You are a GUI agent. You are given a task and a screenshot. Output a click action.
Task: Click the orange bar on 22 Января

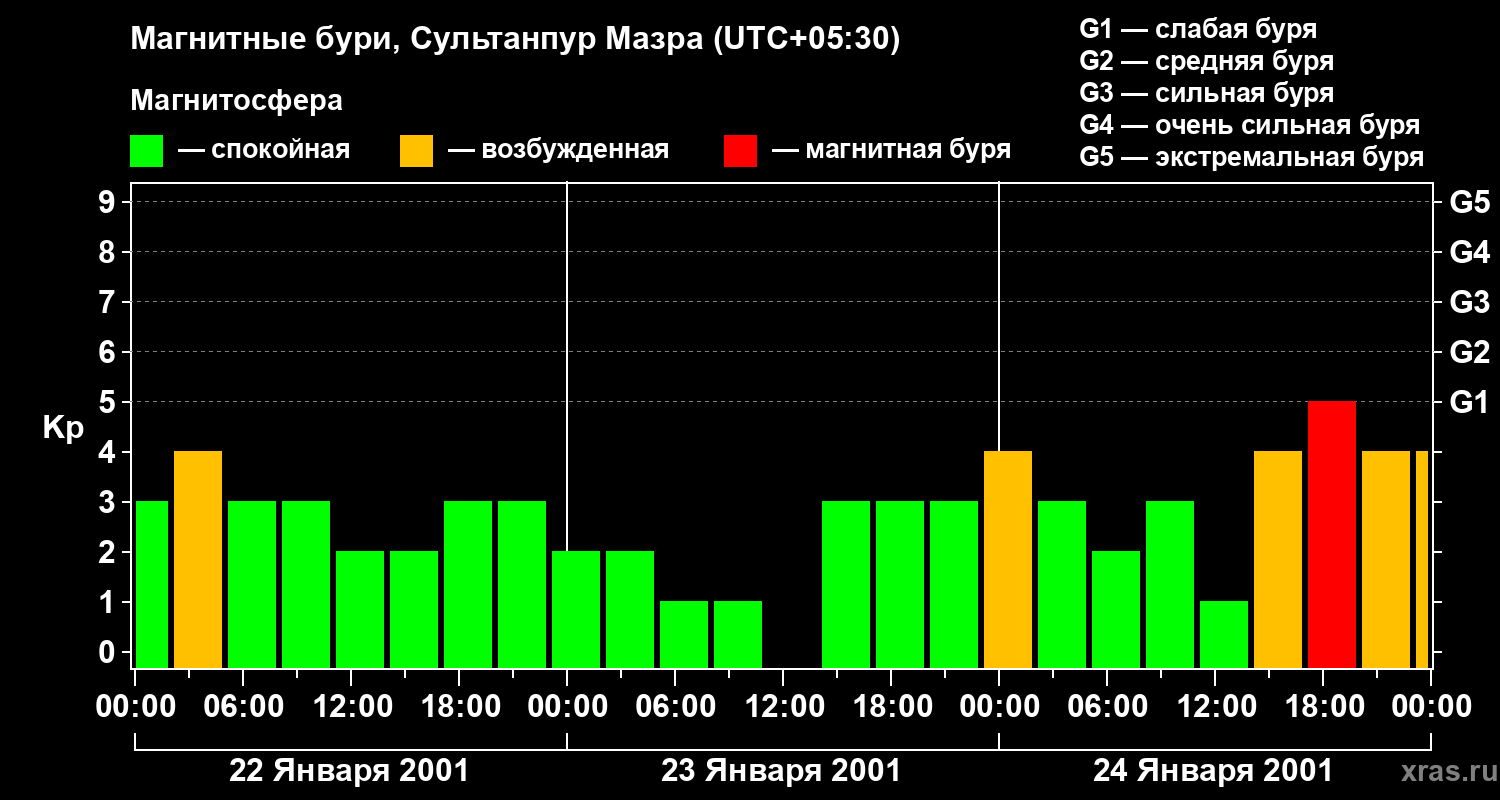click(x=198, y=559)
